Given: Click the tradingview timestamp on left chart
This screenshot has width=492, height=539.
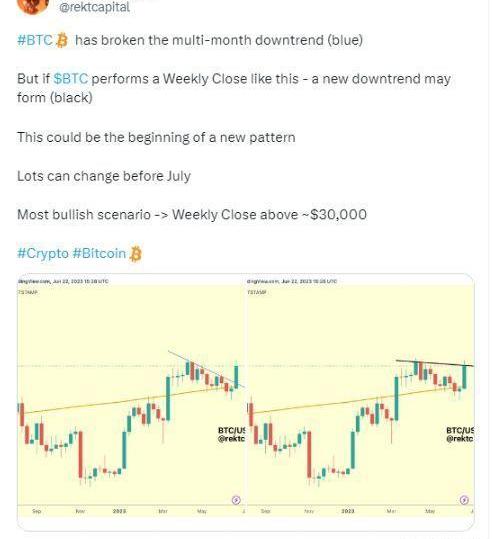Looking at the screenshot, I should pyautogui.click(x=63, y=281).
